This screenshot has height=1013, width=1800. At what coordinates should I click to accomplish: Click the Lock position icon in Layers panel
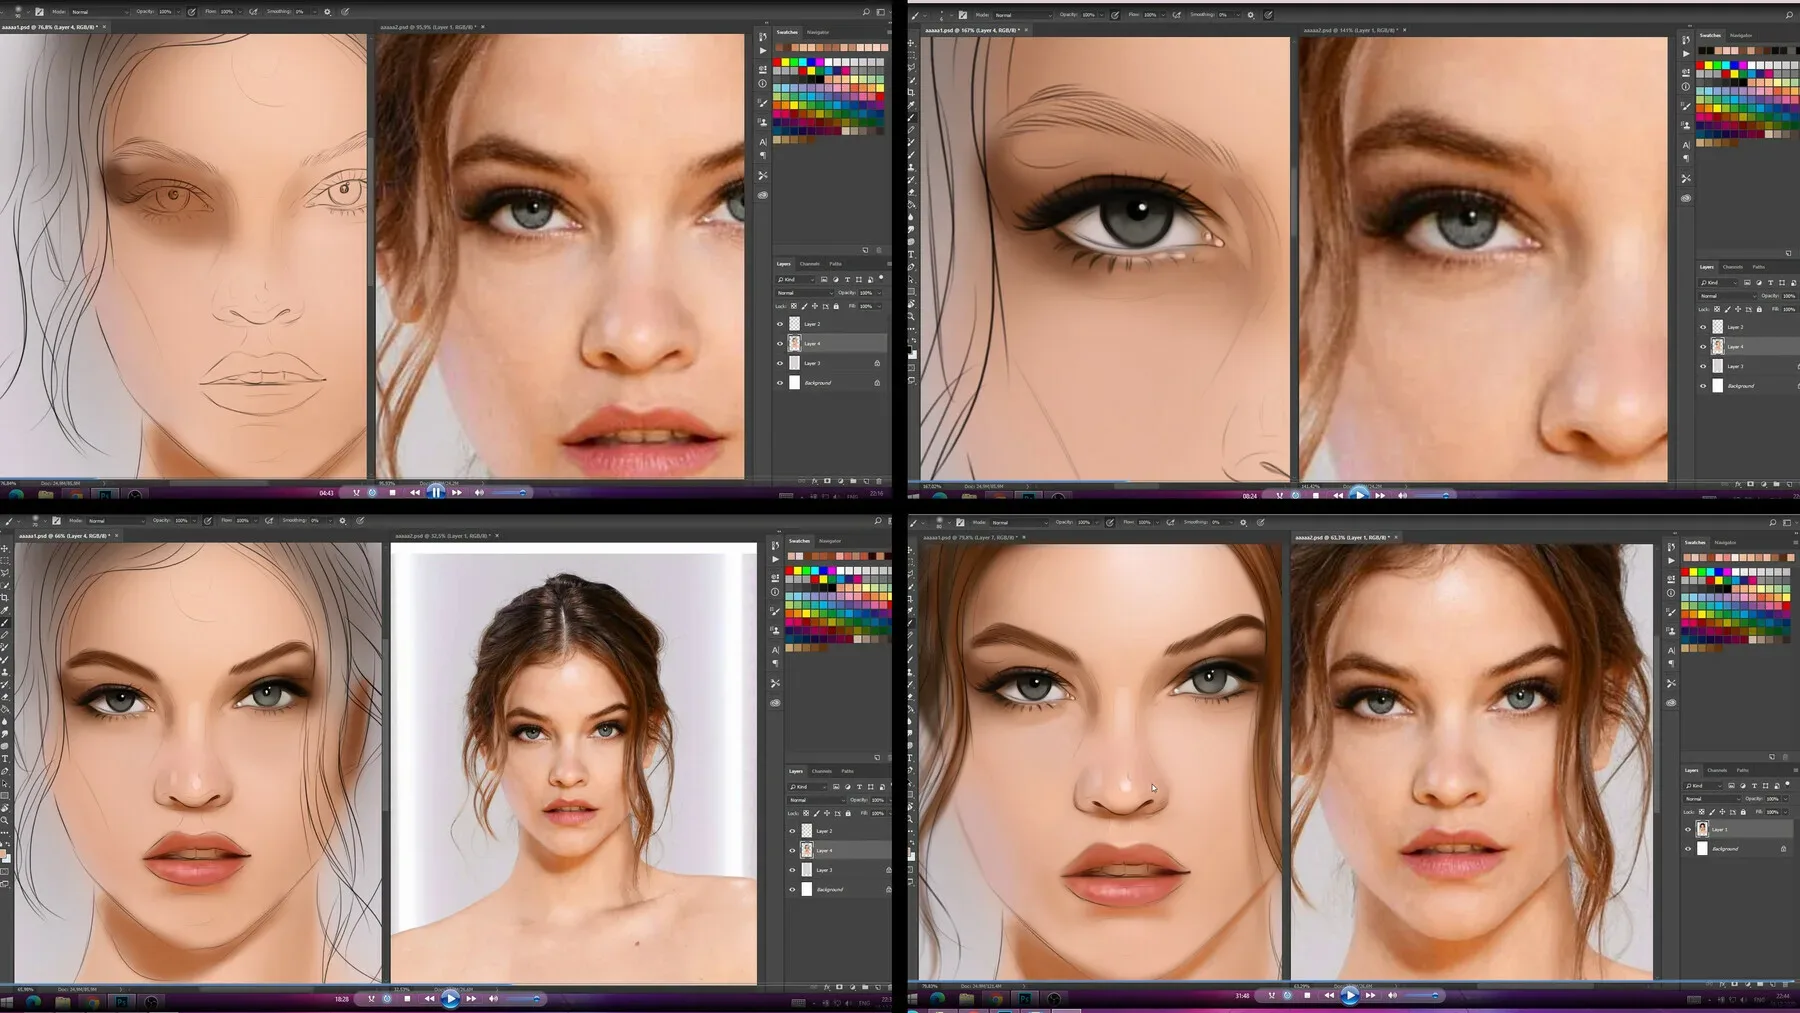point(815,306)
